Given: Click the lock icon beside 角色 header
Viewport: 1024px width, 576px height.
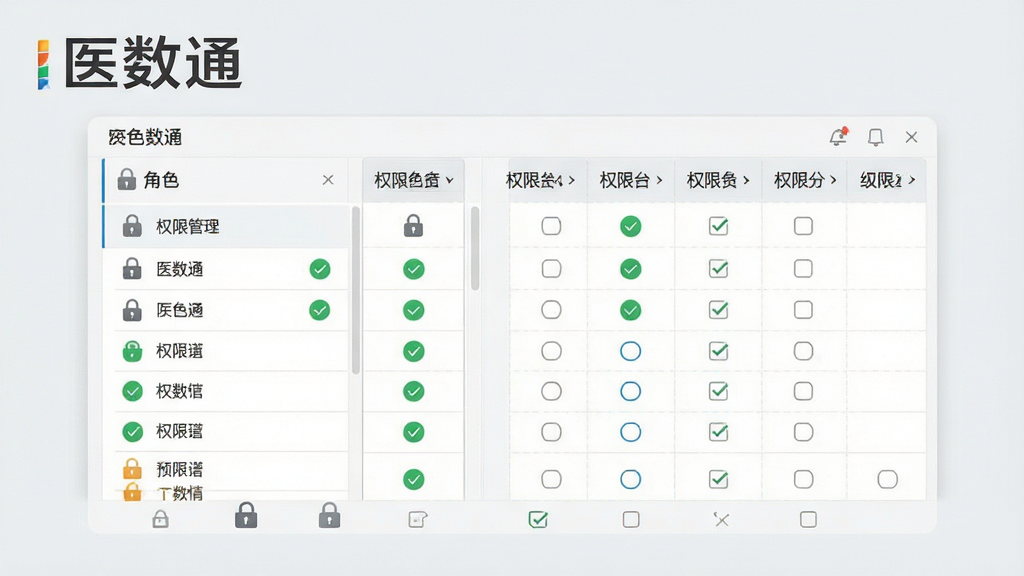Looking at the screenshot, I should (x=126, y=179).
